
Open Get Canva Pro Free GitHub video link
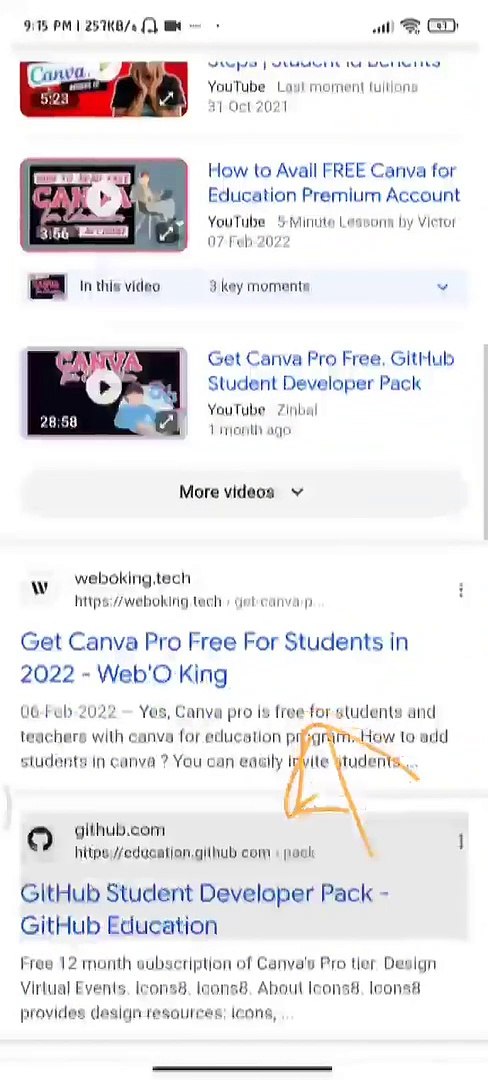pyautogui.click(x=330, y=371)
